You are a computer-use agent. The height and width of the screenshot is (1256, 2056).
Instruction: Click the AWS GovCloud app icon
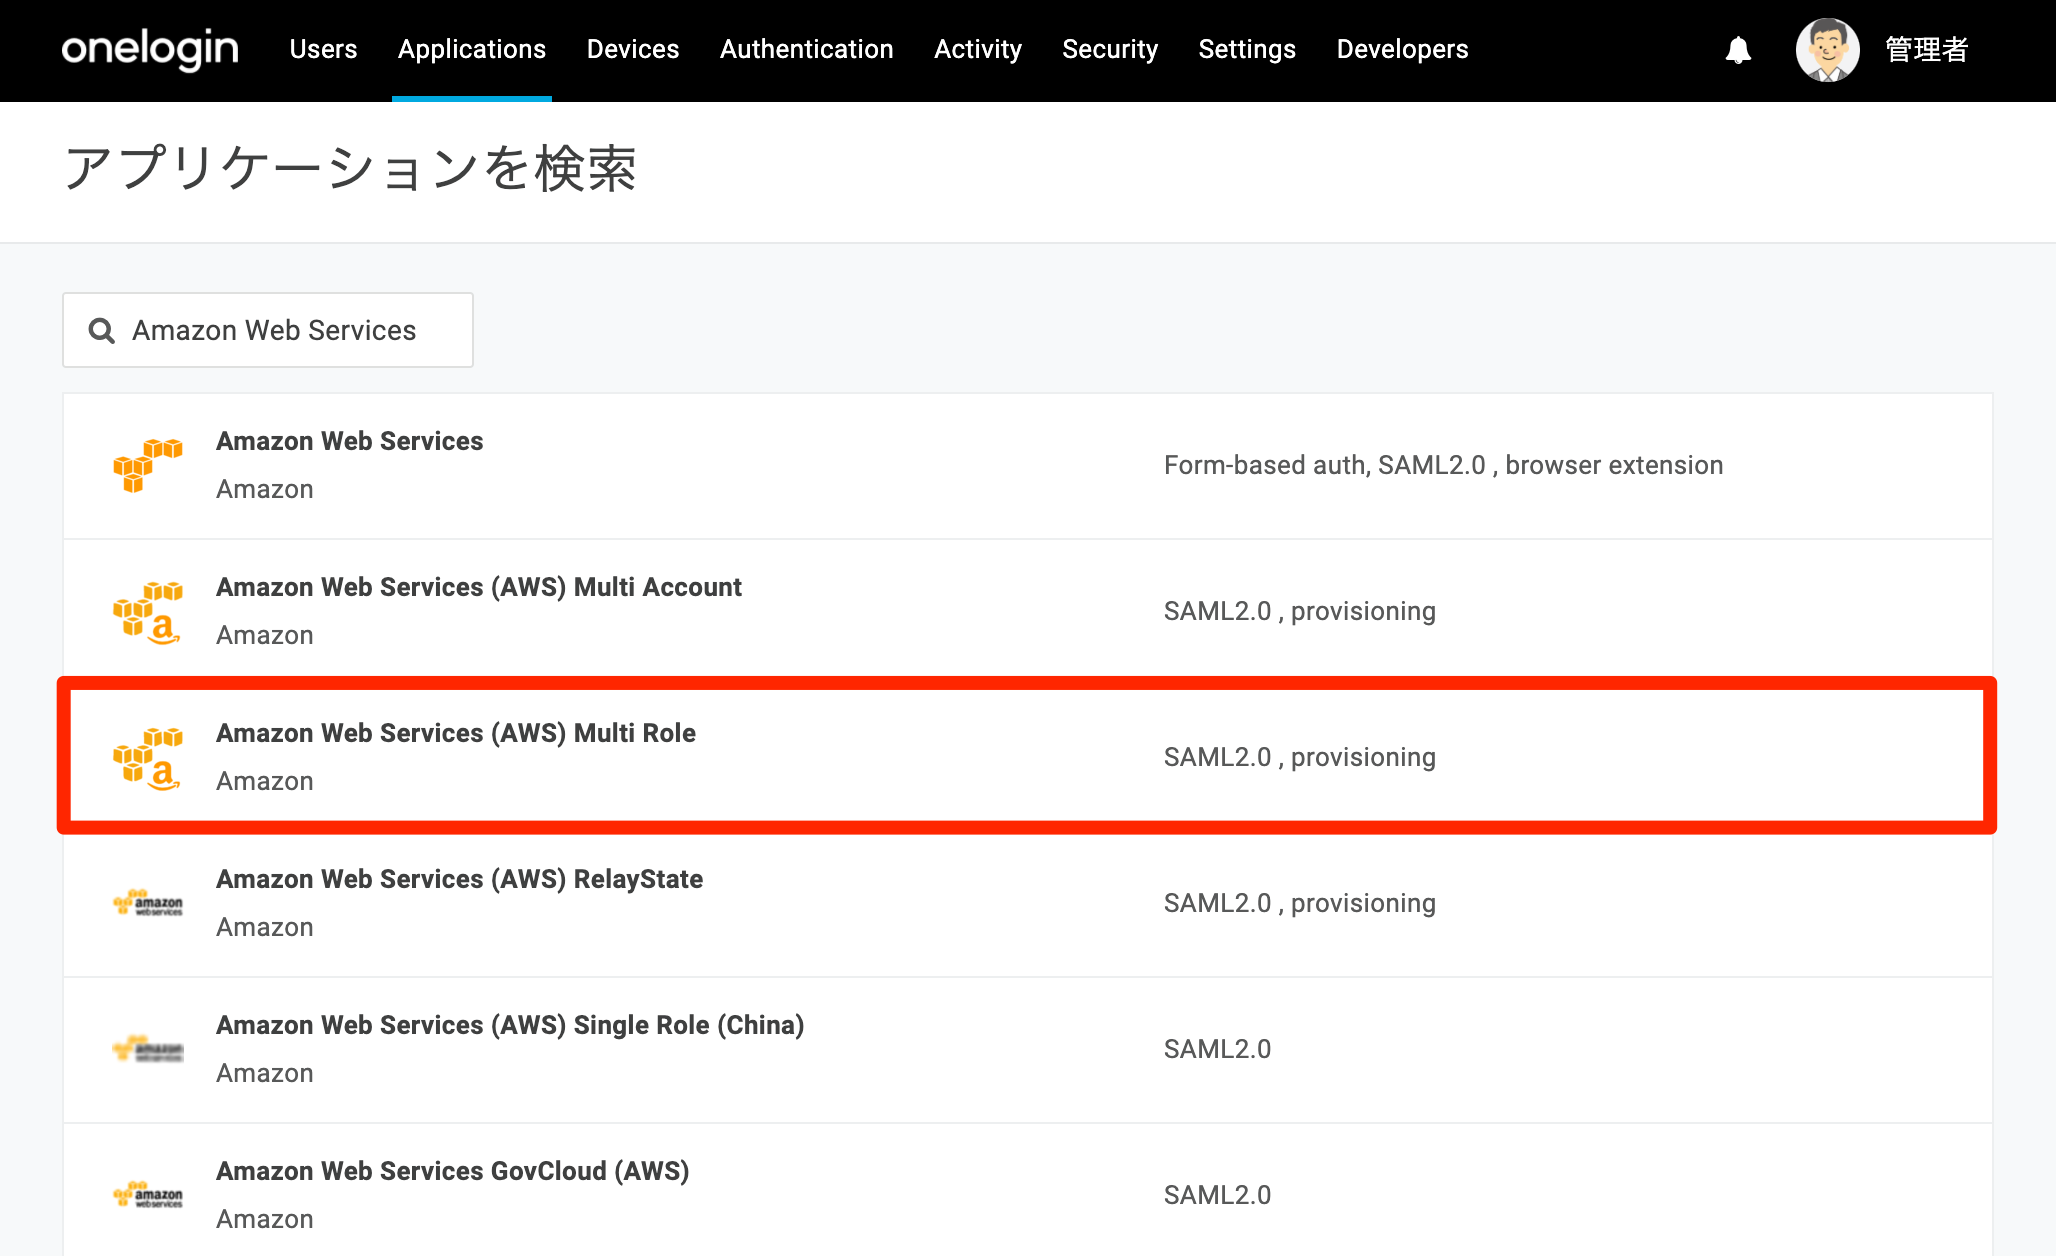pyautogui.click(x=148, y=1195)
